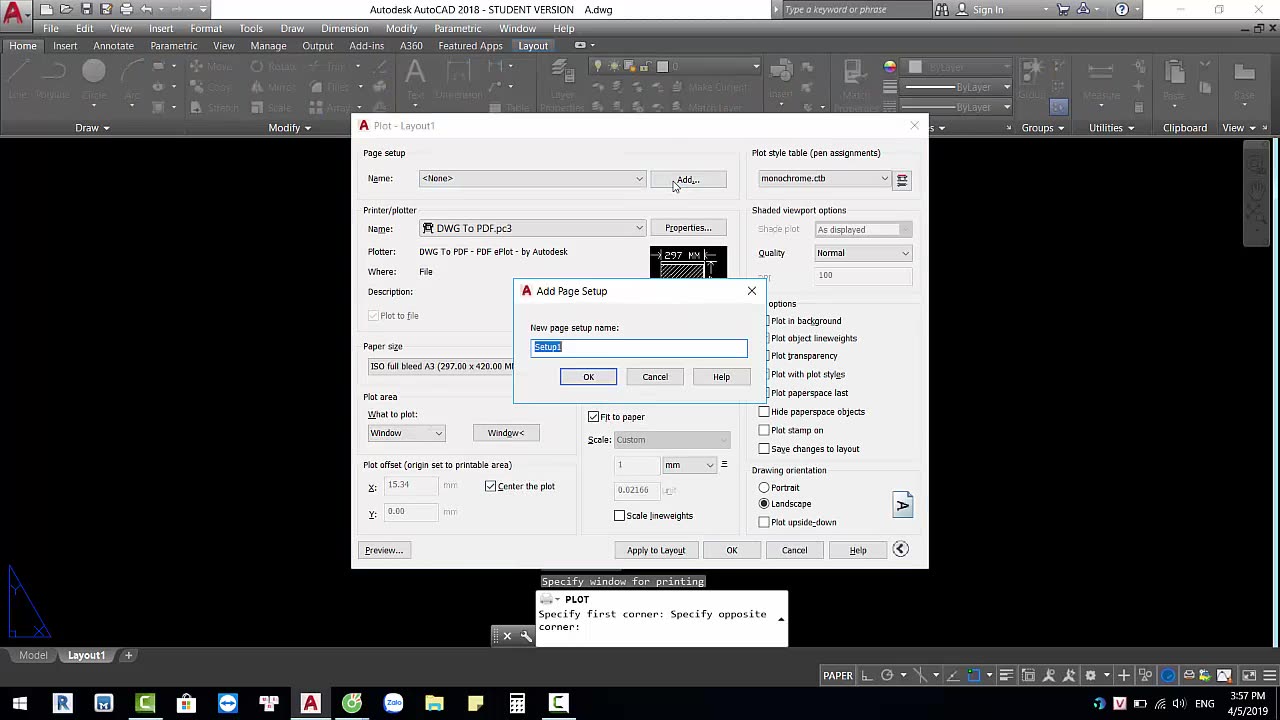Click the PAPER space toggle in status bar

(x=838, y=676)
